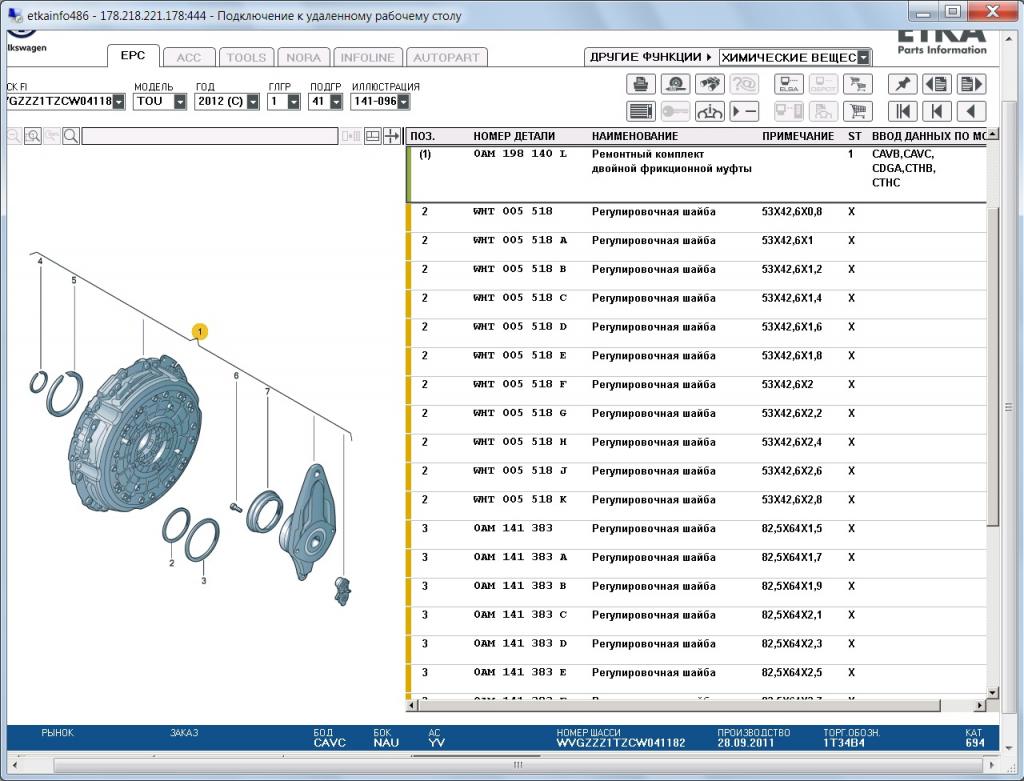Switch to the TOOLS tab
Image resolution: width=1024 pixels, height=781 pixels.
(246, 57)
